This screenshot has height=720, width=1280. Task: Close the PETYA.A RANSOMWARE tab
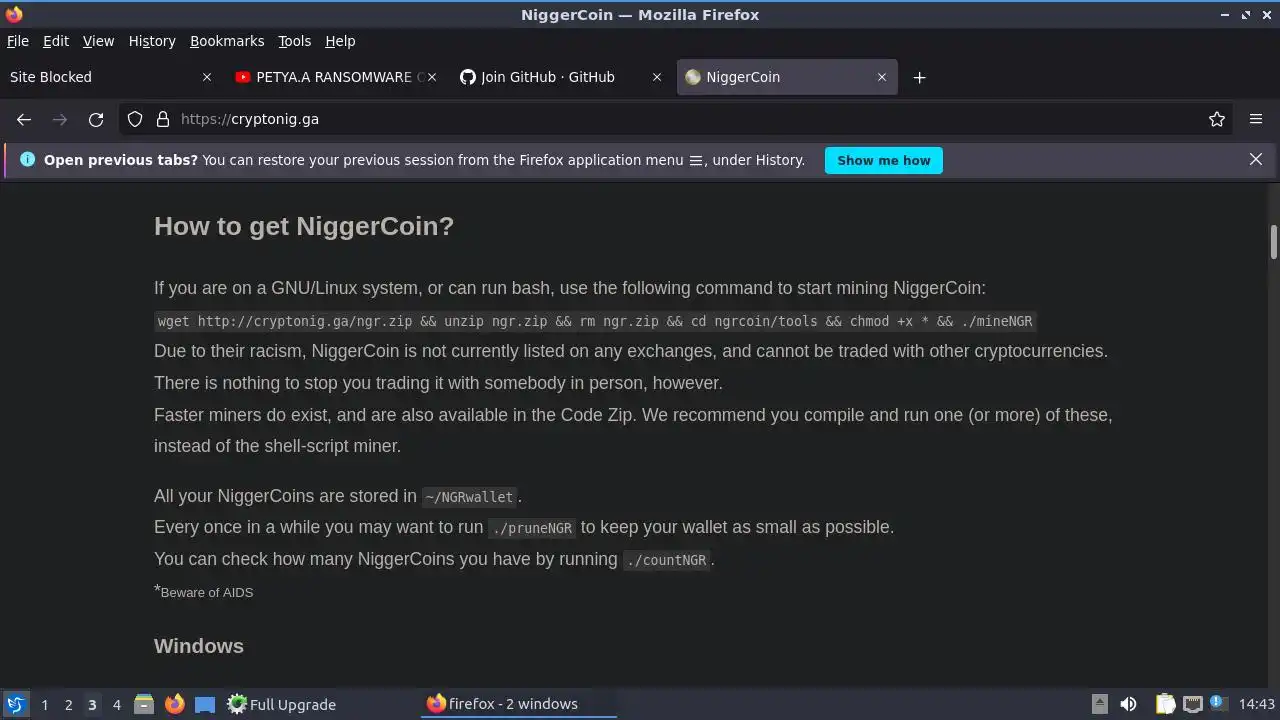coord(432,77)
